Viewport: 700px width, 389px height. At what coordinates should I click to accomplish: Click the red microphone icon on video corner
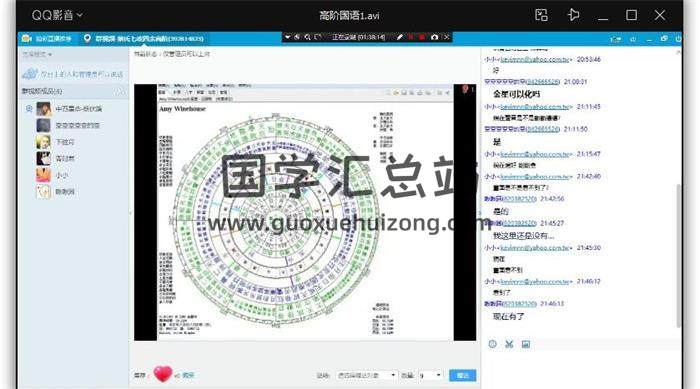tap(466, 89)
